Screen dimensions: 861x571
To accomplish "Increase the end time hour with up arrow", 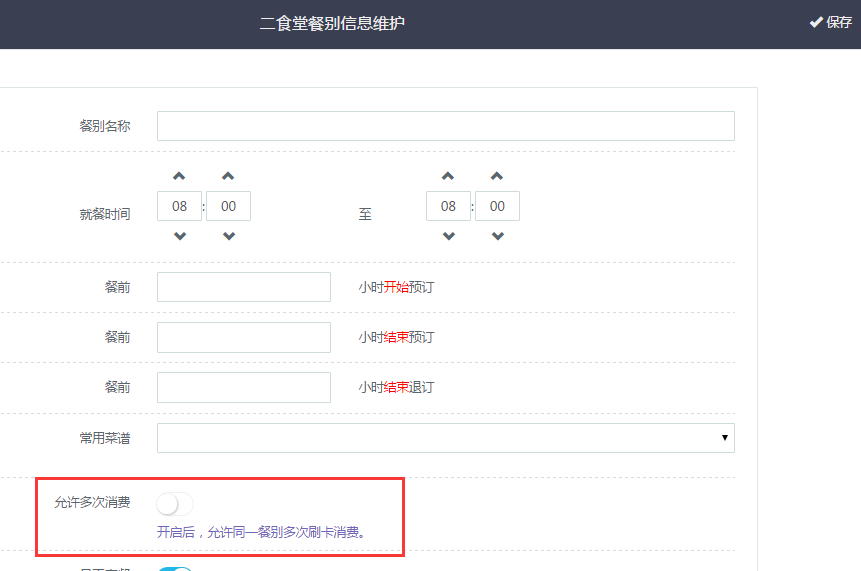I will click(448, 176).
